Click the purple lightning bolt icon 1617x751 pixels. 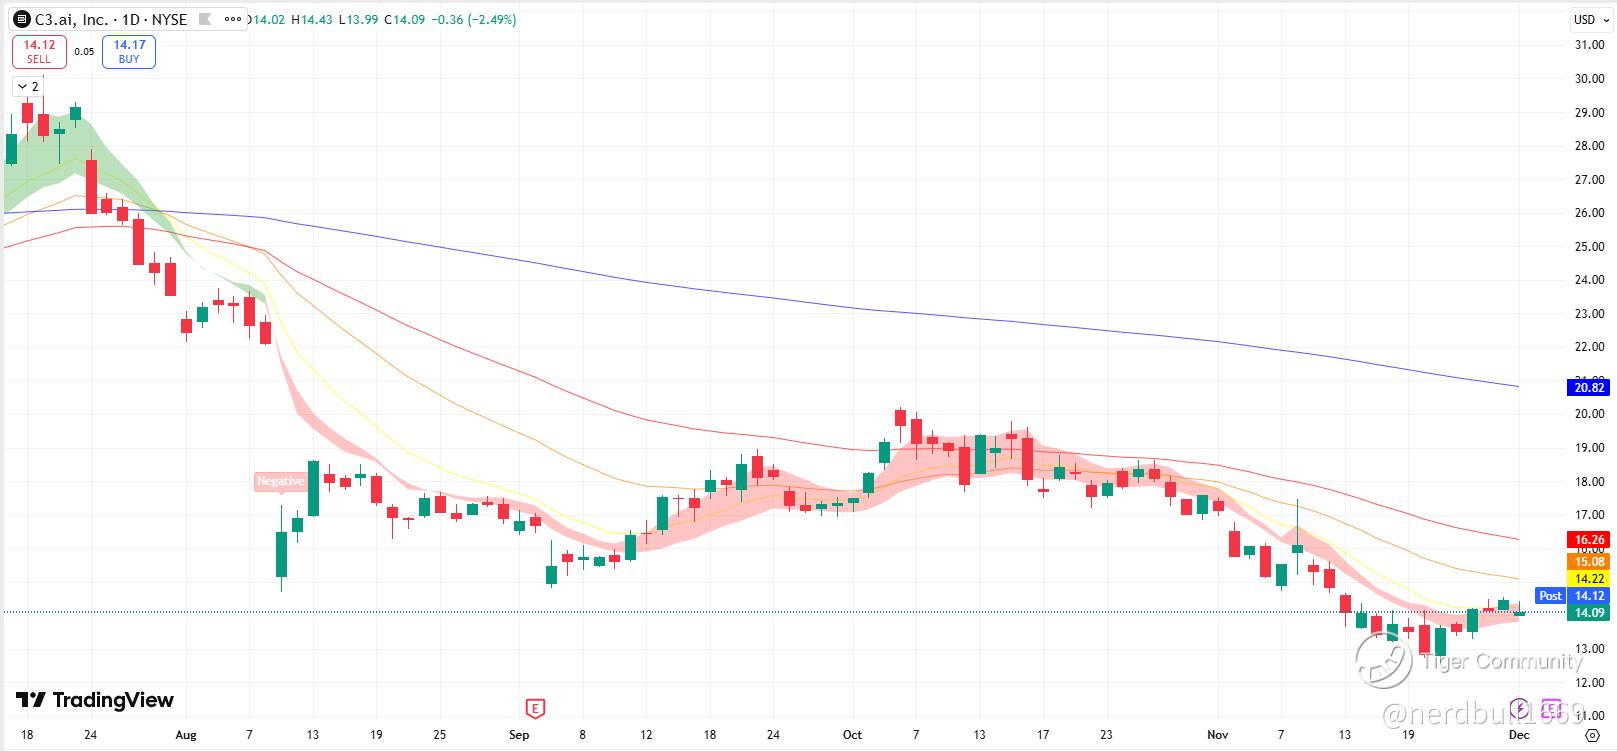pyautogui.click(x=1519, y=710)
